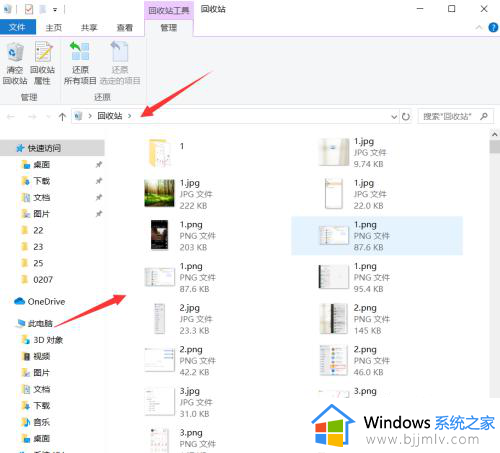Switch to the 共享 ribbon tab
Viewport: 500px width, 453px height.
point(89,28)
